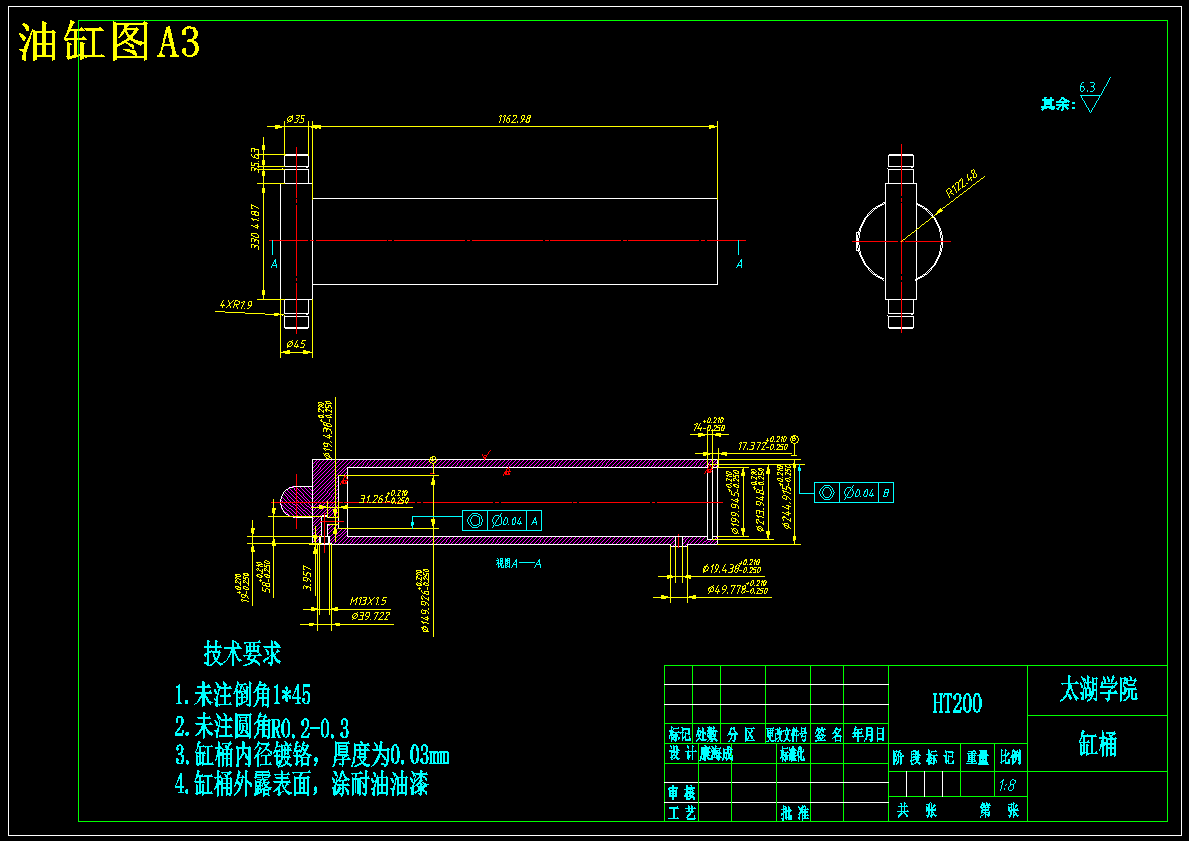Viewport: 1189px width, 841px height.
Task: Click the fillet note '4XR1.9'
Action: [235, 304]
